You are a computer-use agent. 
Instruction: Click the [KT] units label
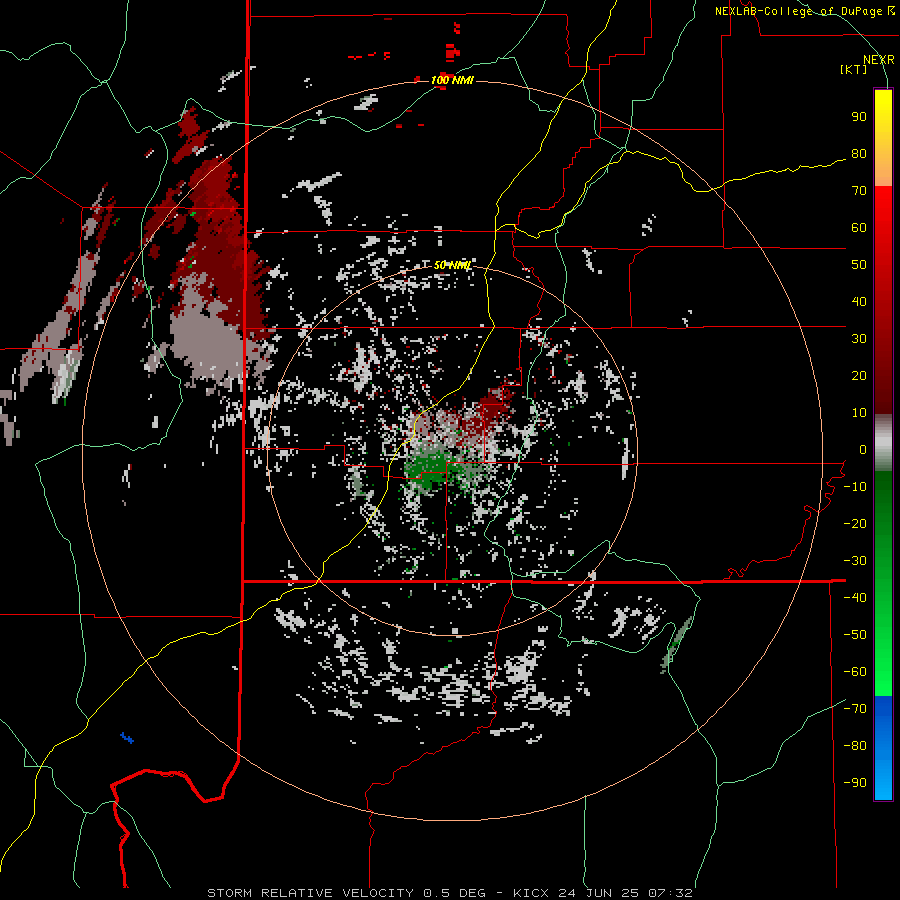click(x=854, y=69)
